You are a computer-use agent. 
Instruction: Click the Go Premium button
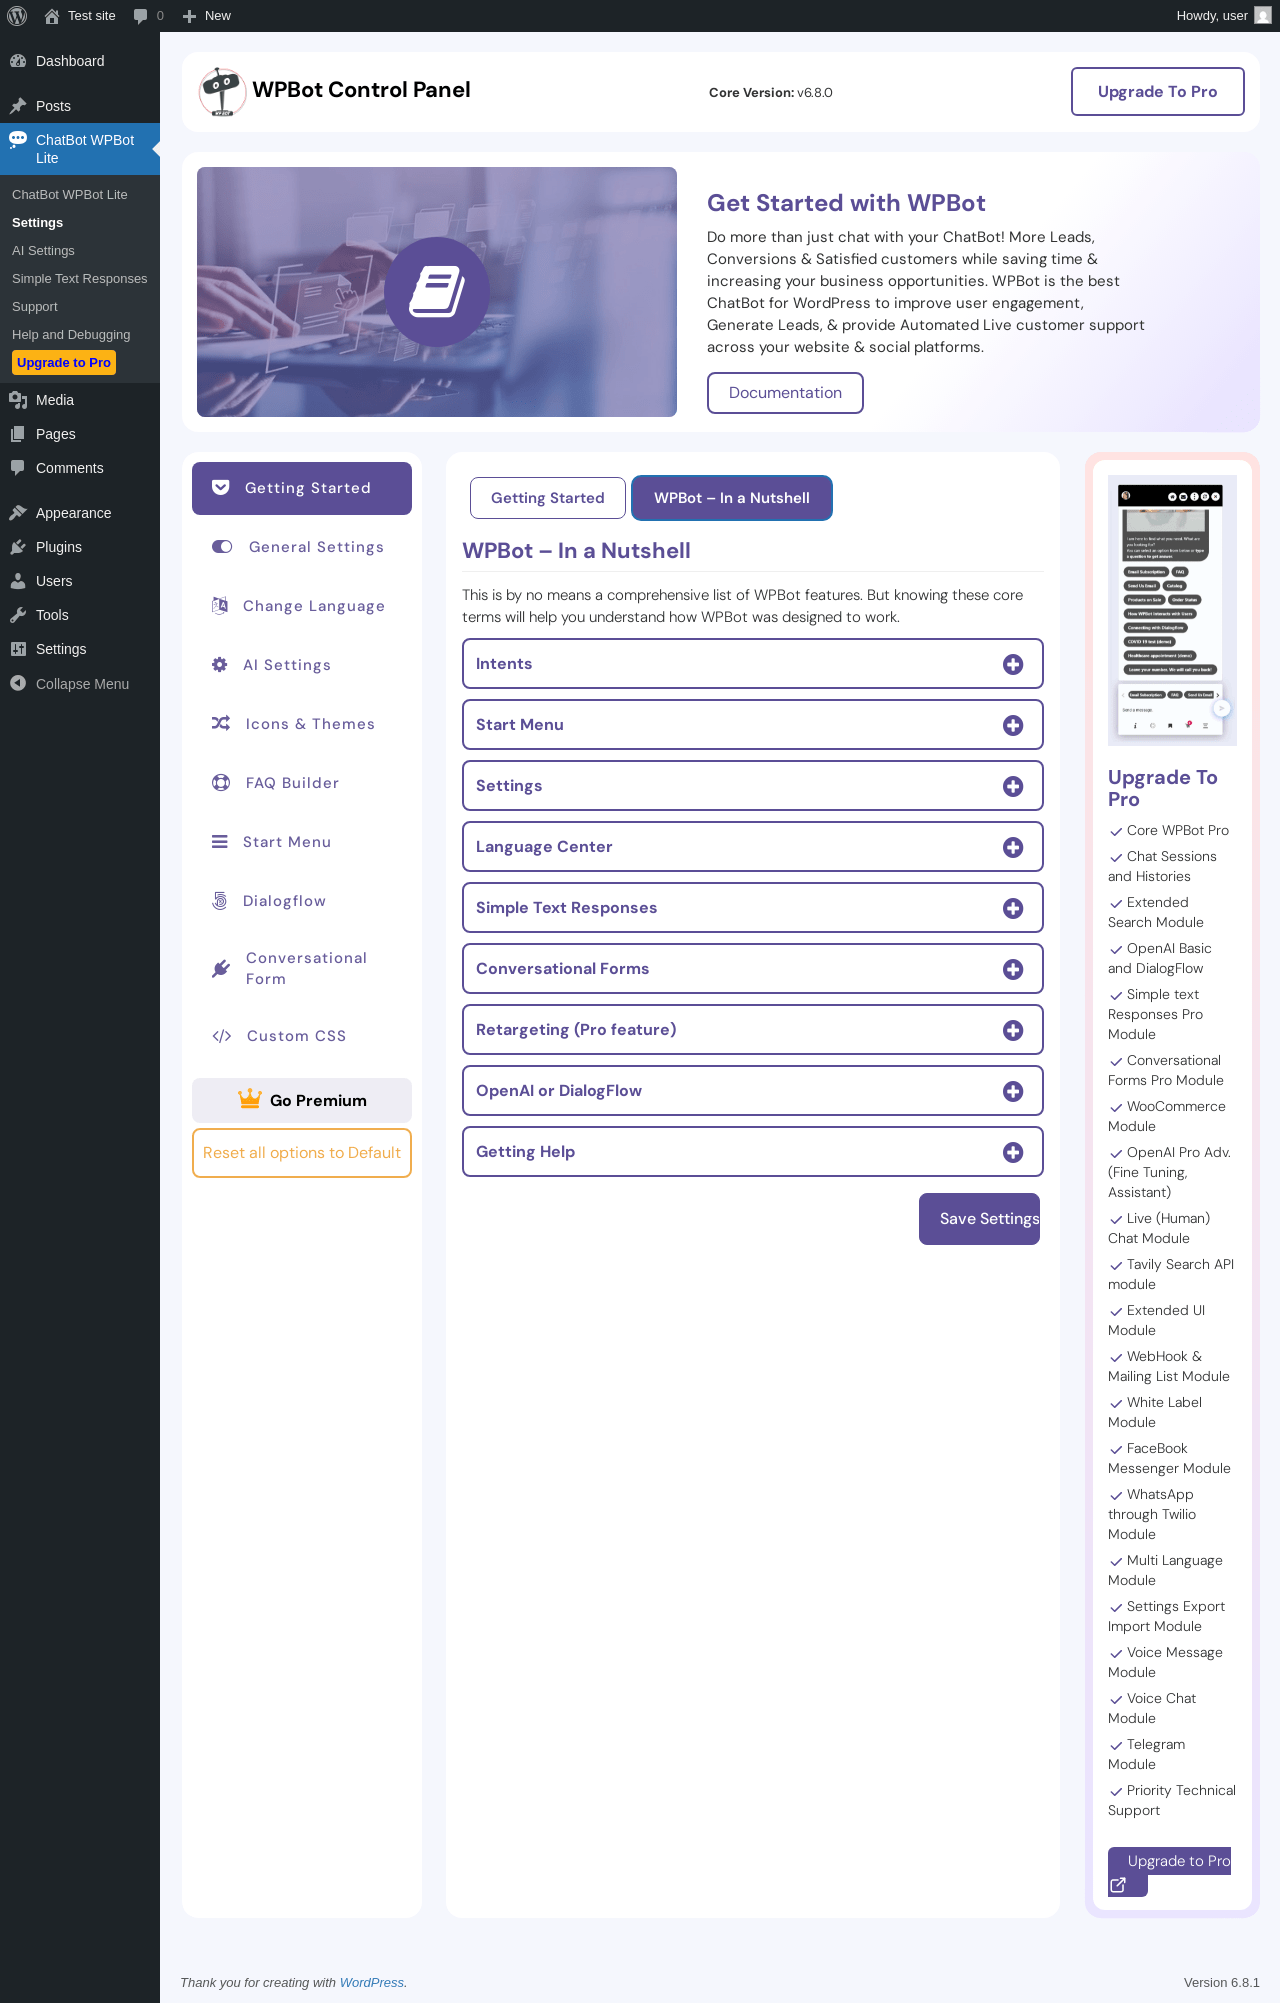302,1100
